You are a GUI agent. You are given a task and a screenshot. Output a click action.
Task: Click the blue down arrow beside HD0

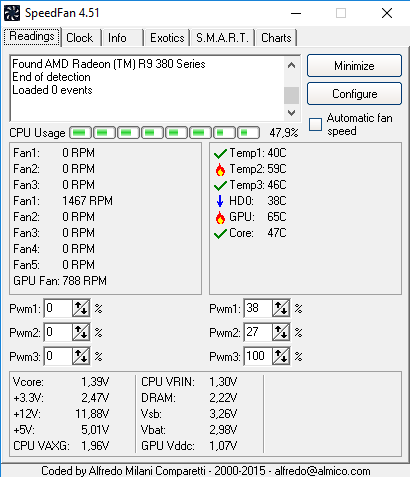pos(220,201)
